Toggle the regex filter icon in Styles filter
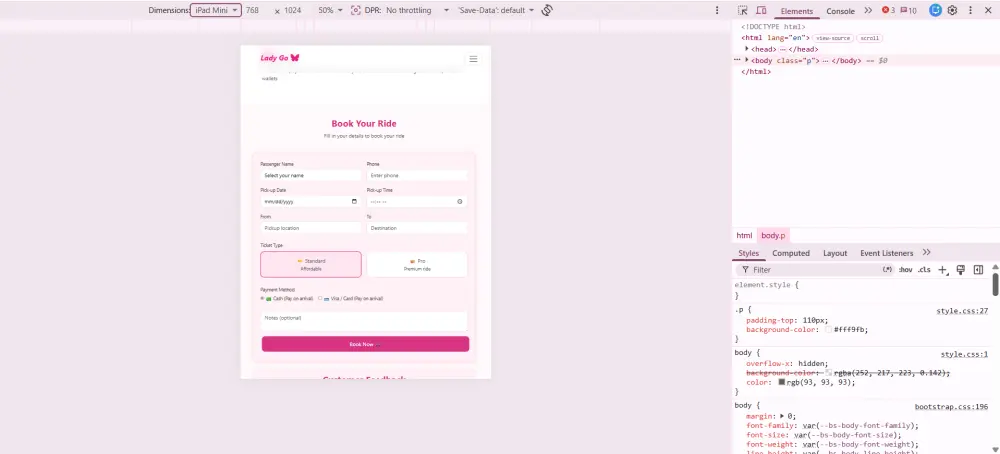 click(887, 270)
